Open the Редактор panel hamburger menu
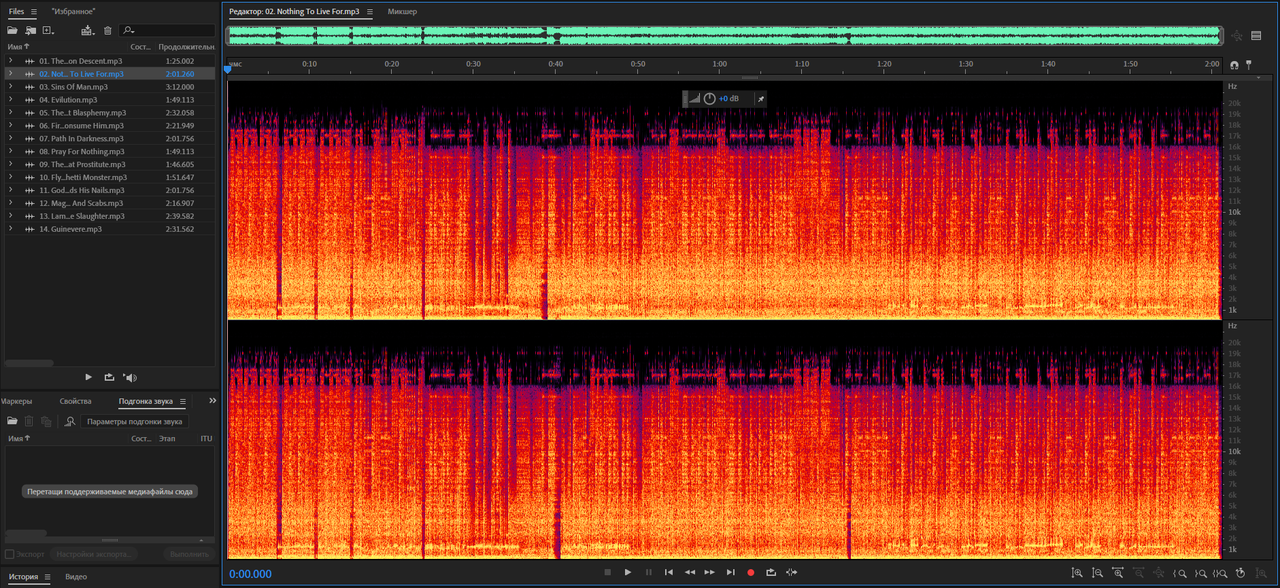The image size is (1280, 588). click(x=369, y=12)
